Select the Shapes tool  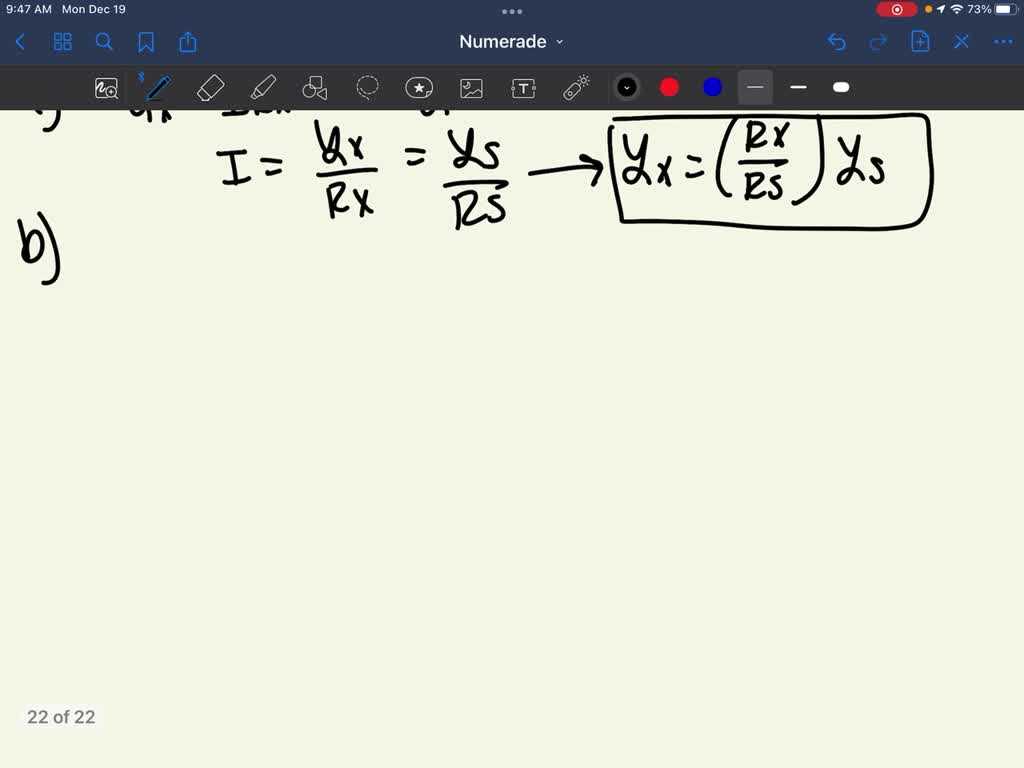(314, 88)
